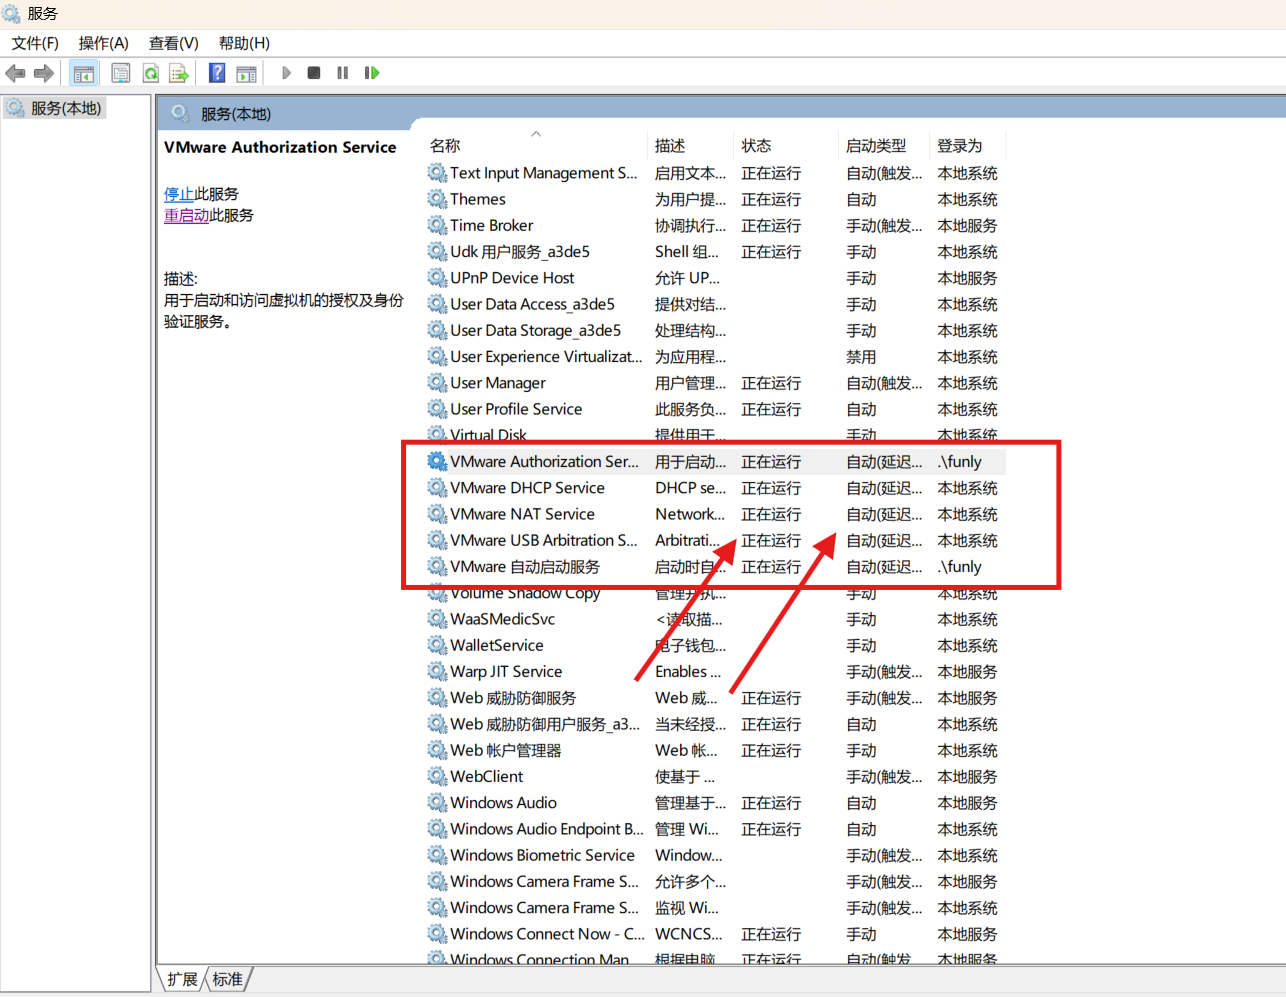Screen dimensions: 1286x997
Task: Click the VMware Authorization Service title text
Action: click(x=280, y=147)
